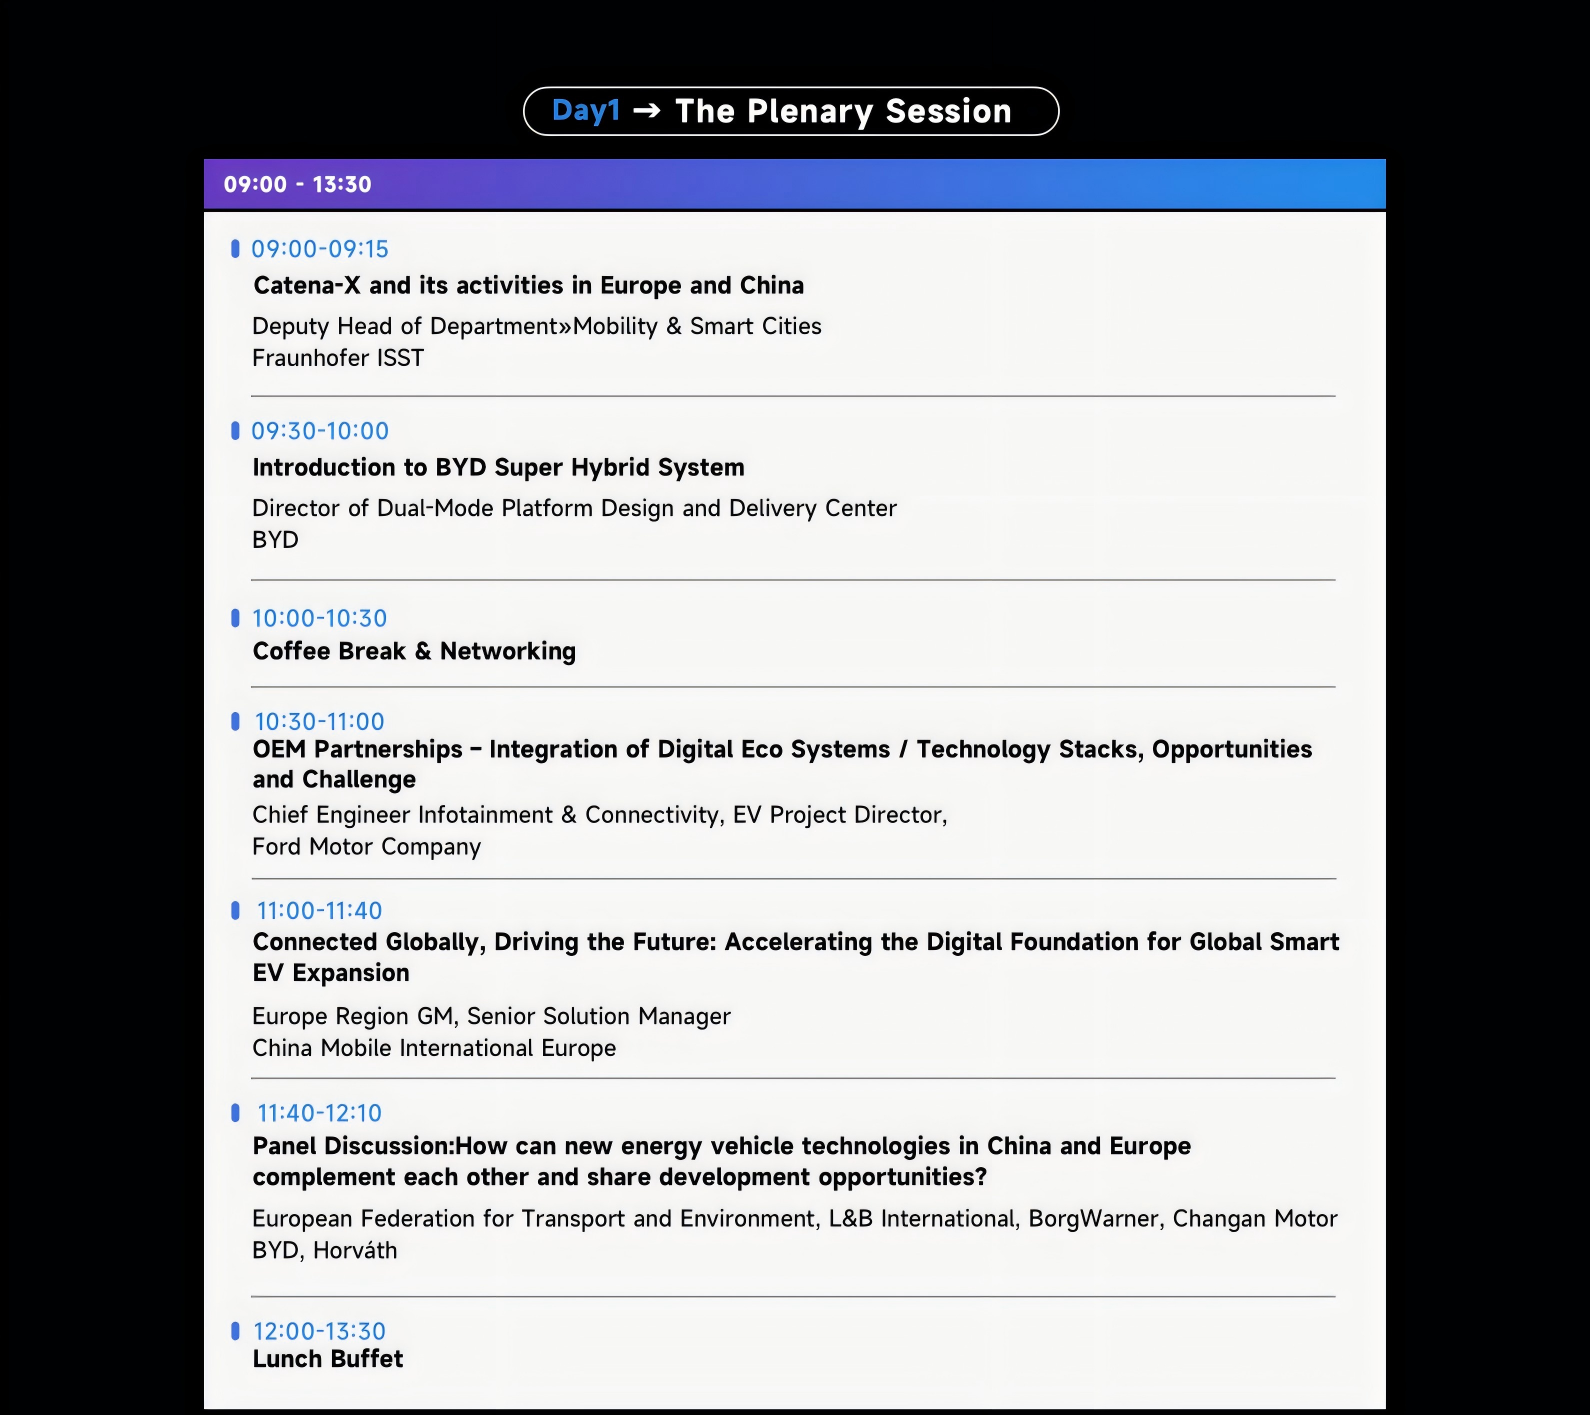Image resolution: width=1590 pixels, height=1415 pixels.
Task: Click the arrow icon after Day1
Action: (647, 111)
